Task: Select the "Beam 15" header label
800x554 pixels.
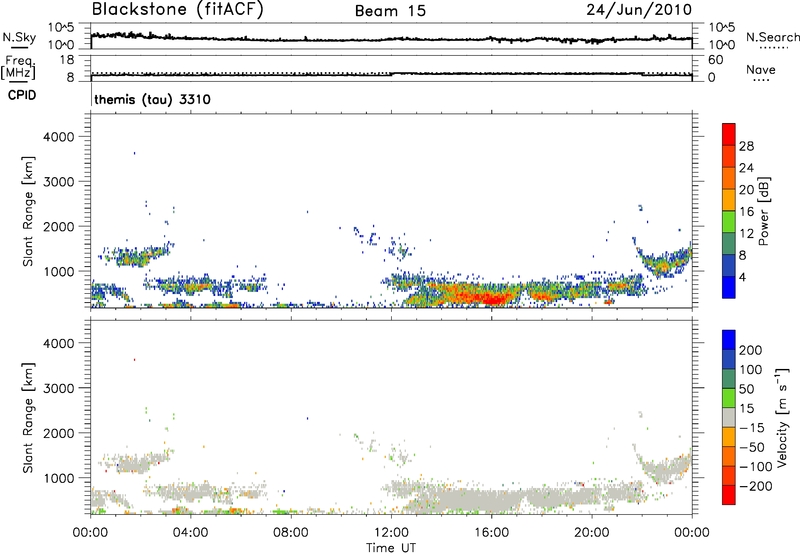Action: [x=390, y=11]
